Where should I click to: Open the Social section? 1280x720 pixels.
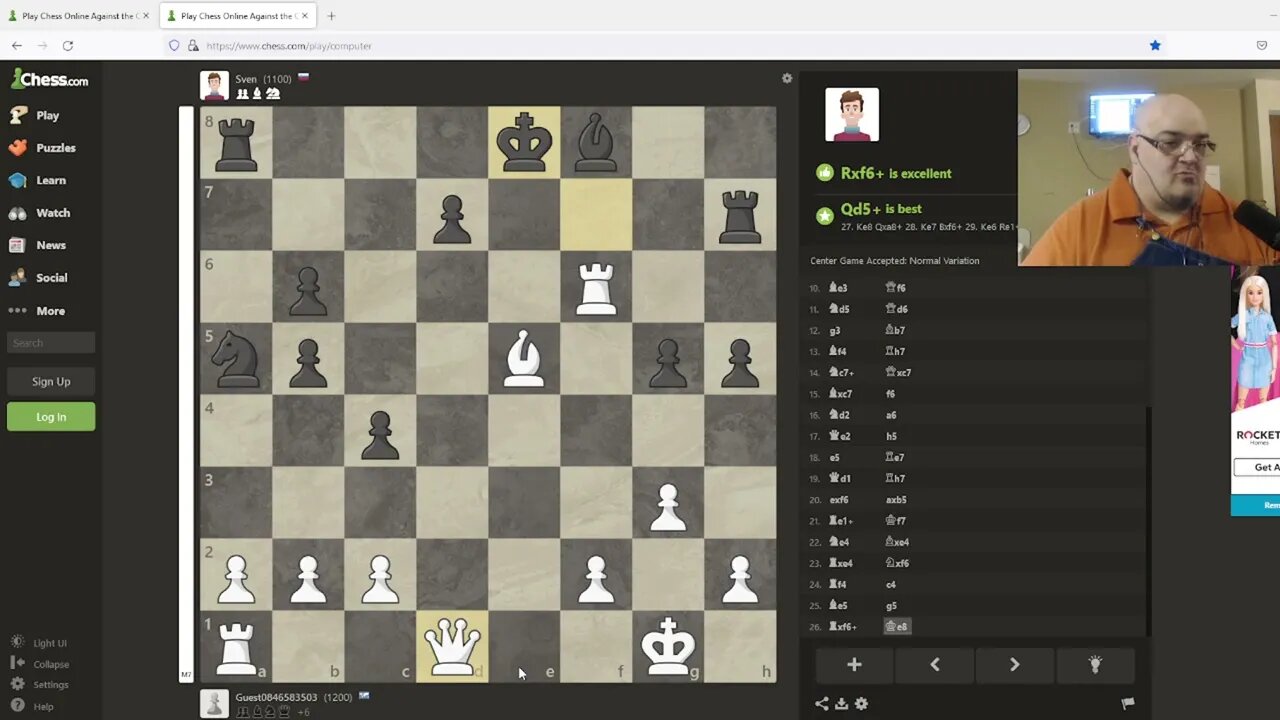39,277
